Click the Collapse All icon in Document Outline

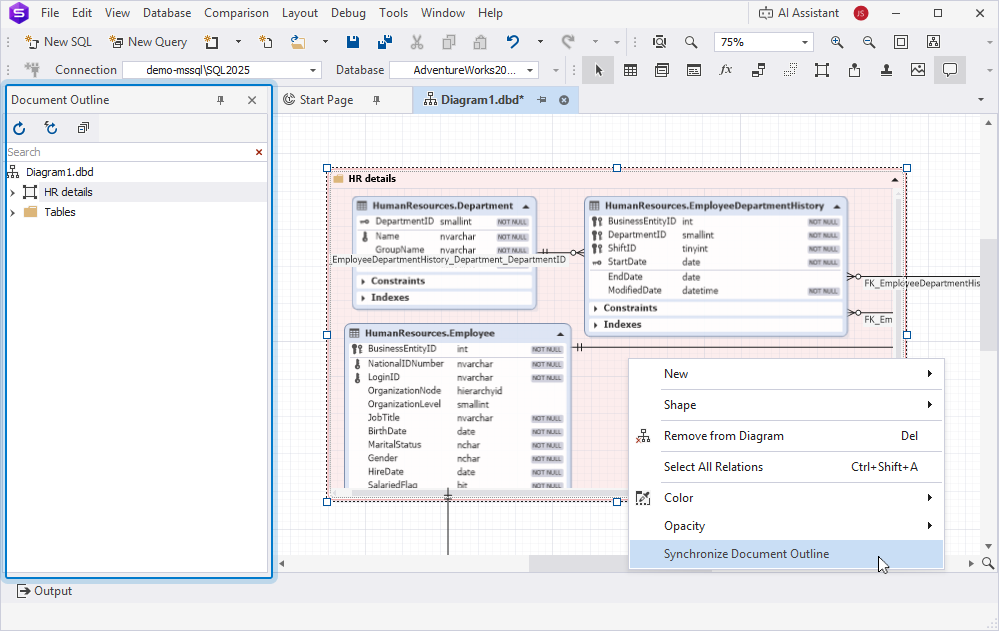83,128
